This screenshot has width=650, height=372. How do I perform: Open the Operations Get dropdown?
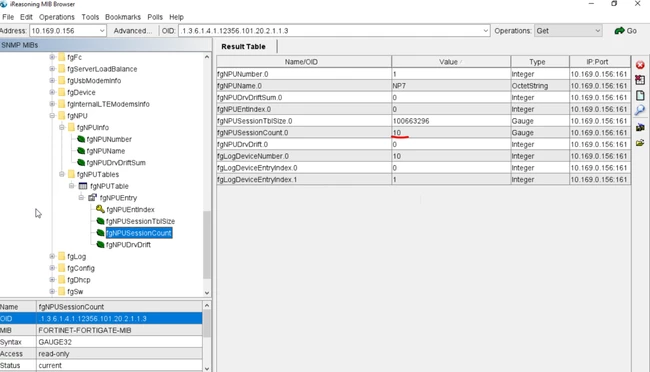568,31
